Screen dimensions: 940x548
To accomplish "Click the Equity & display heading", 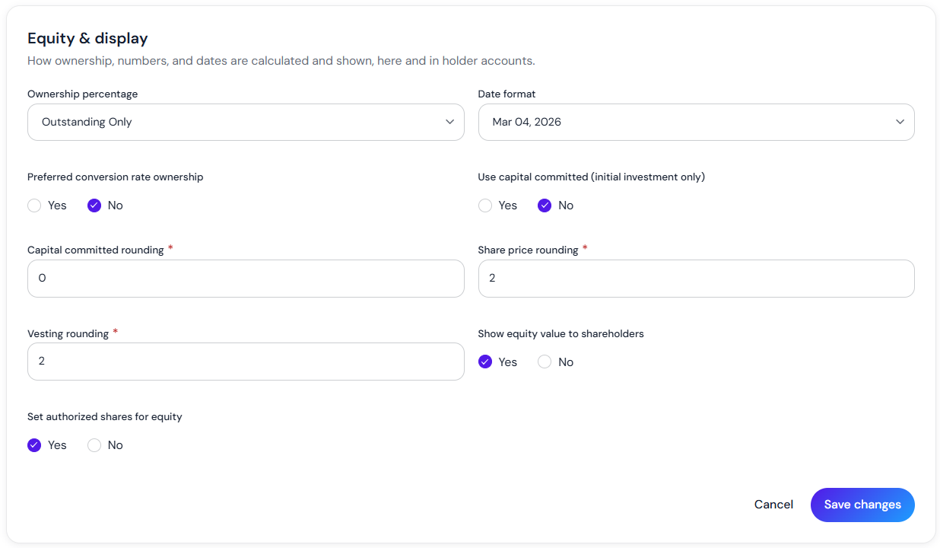I will coord(88,38).
